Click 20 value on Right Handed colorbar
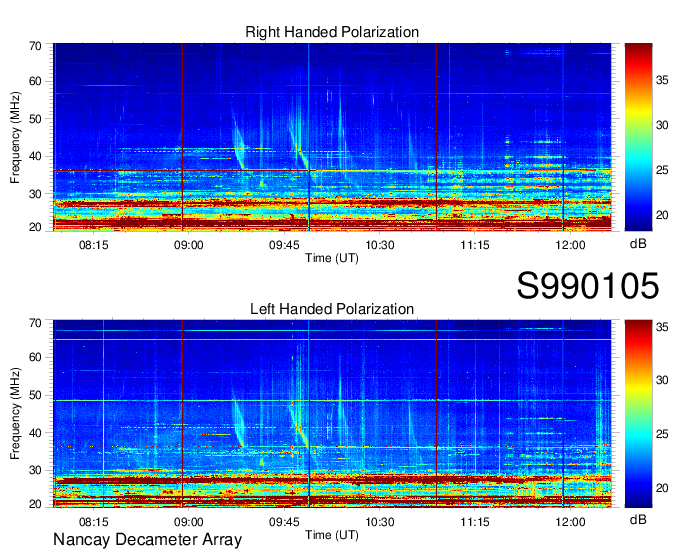 [662, 215]
